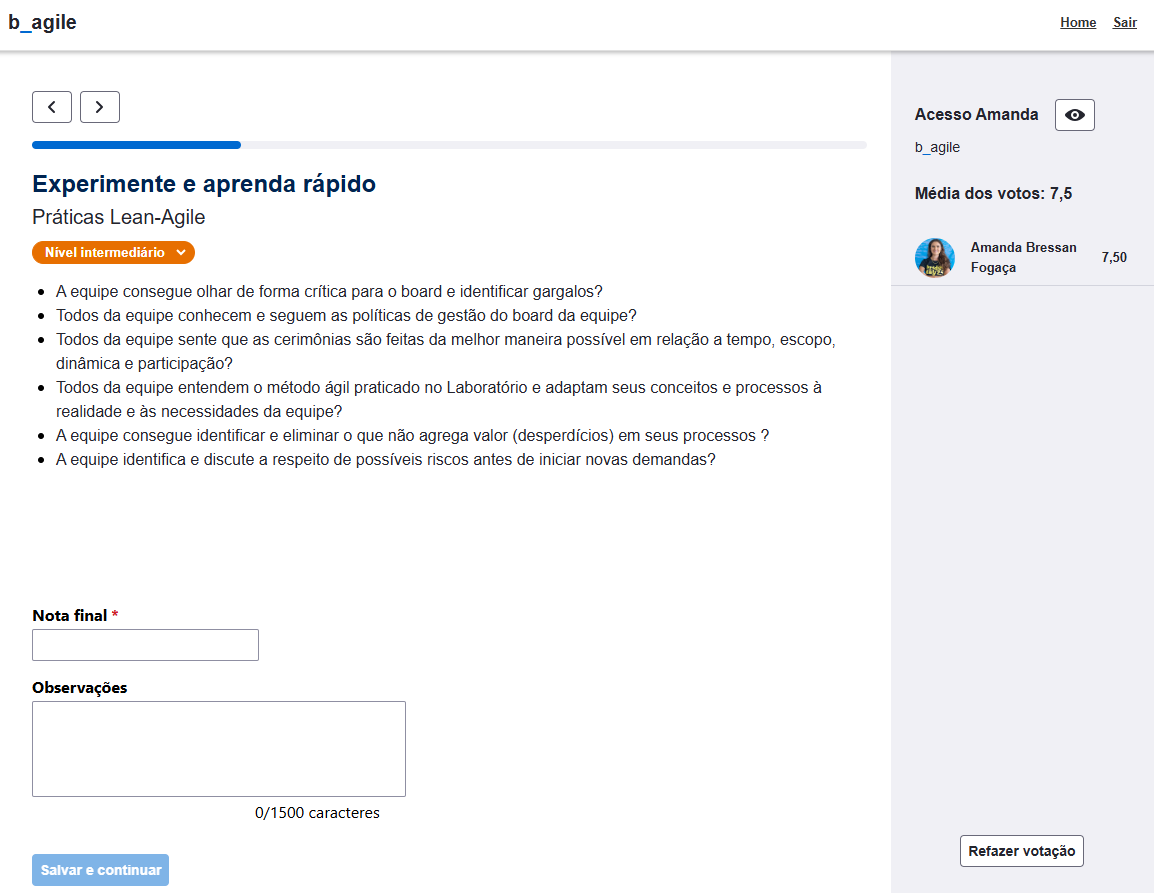Viewport: 1154px width, 893px height.
Task: Advance to next question with right arrow
Action: pyautogui.click(x=100, y=107)
